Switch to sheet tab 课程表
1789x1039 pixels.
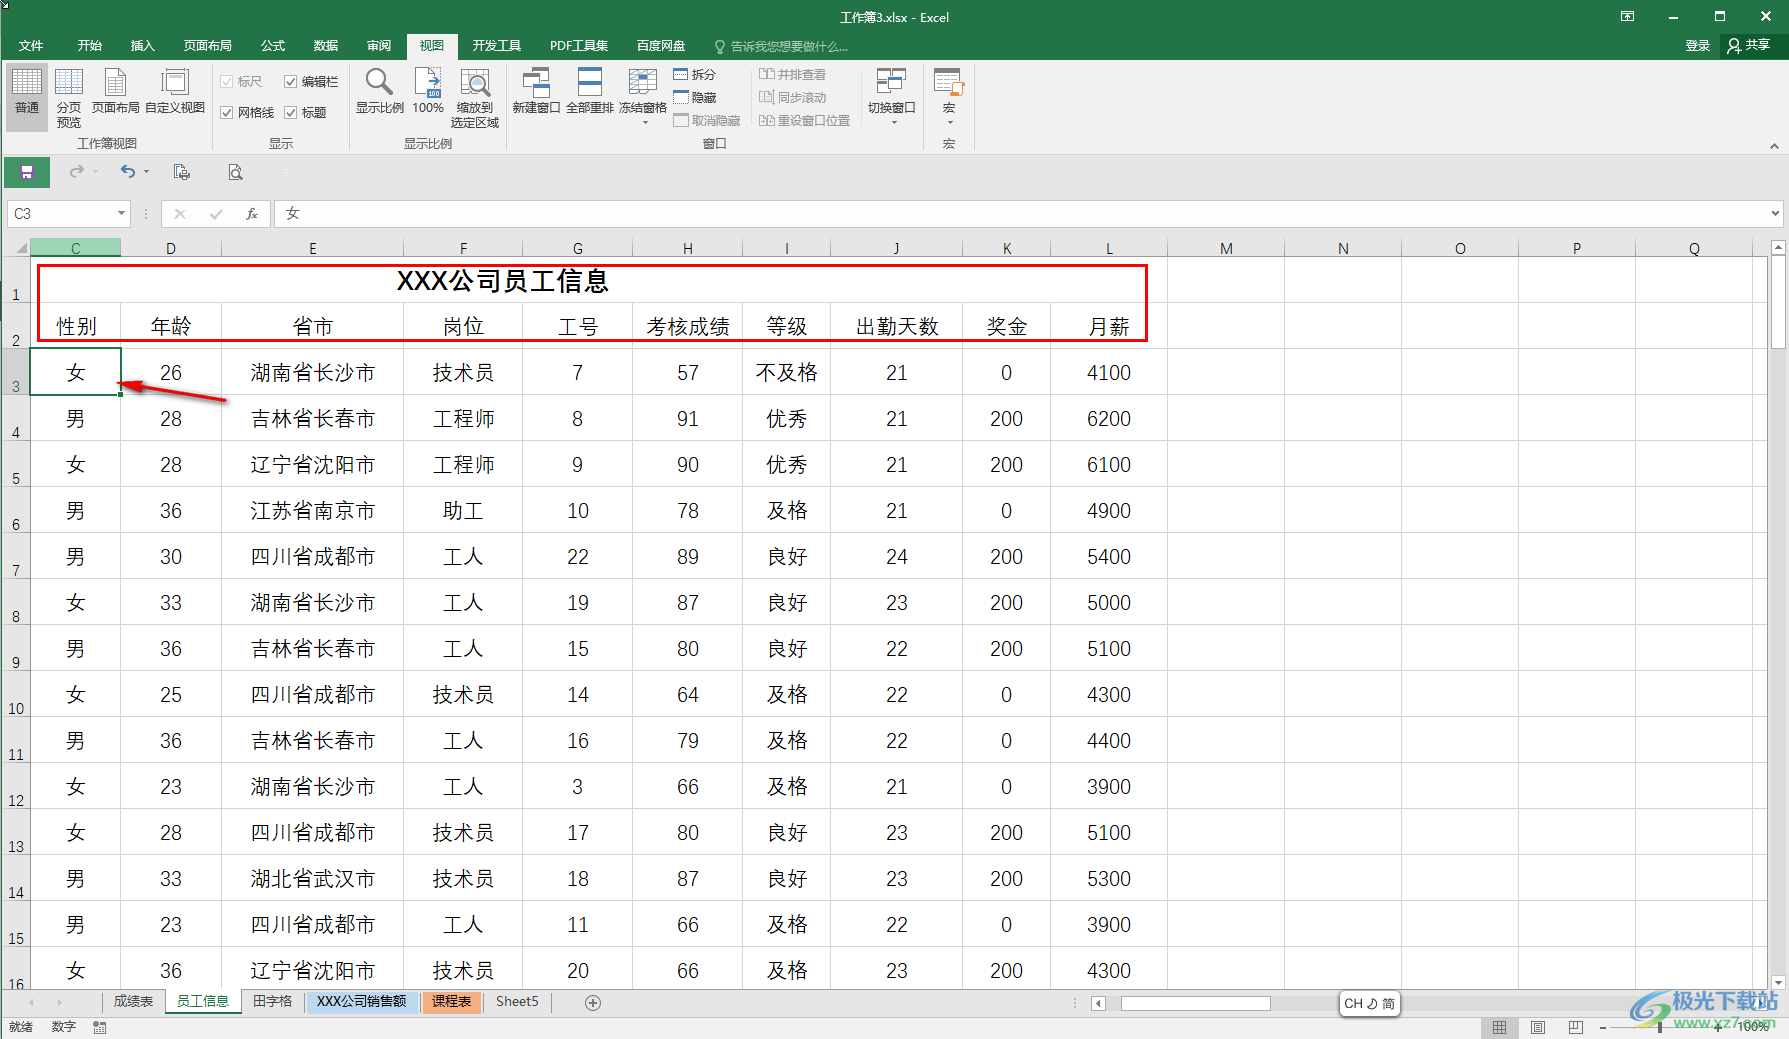(452, 1002)
